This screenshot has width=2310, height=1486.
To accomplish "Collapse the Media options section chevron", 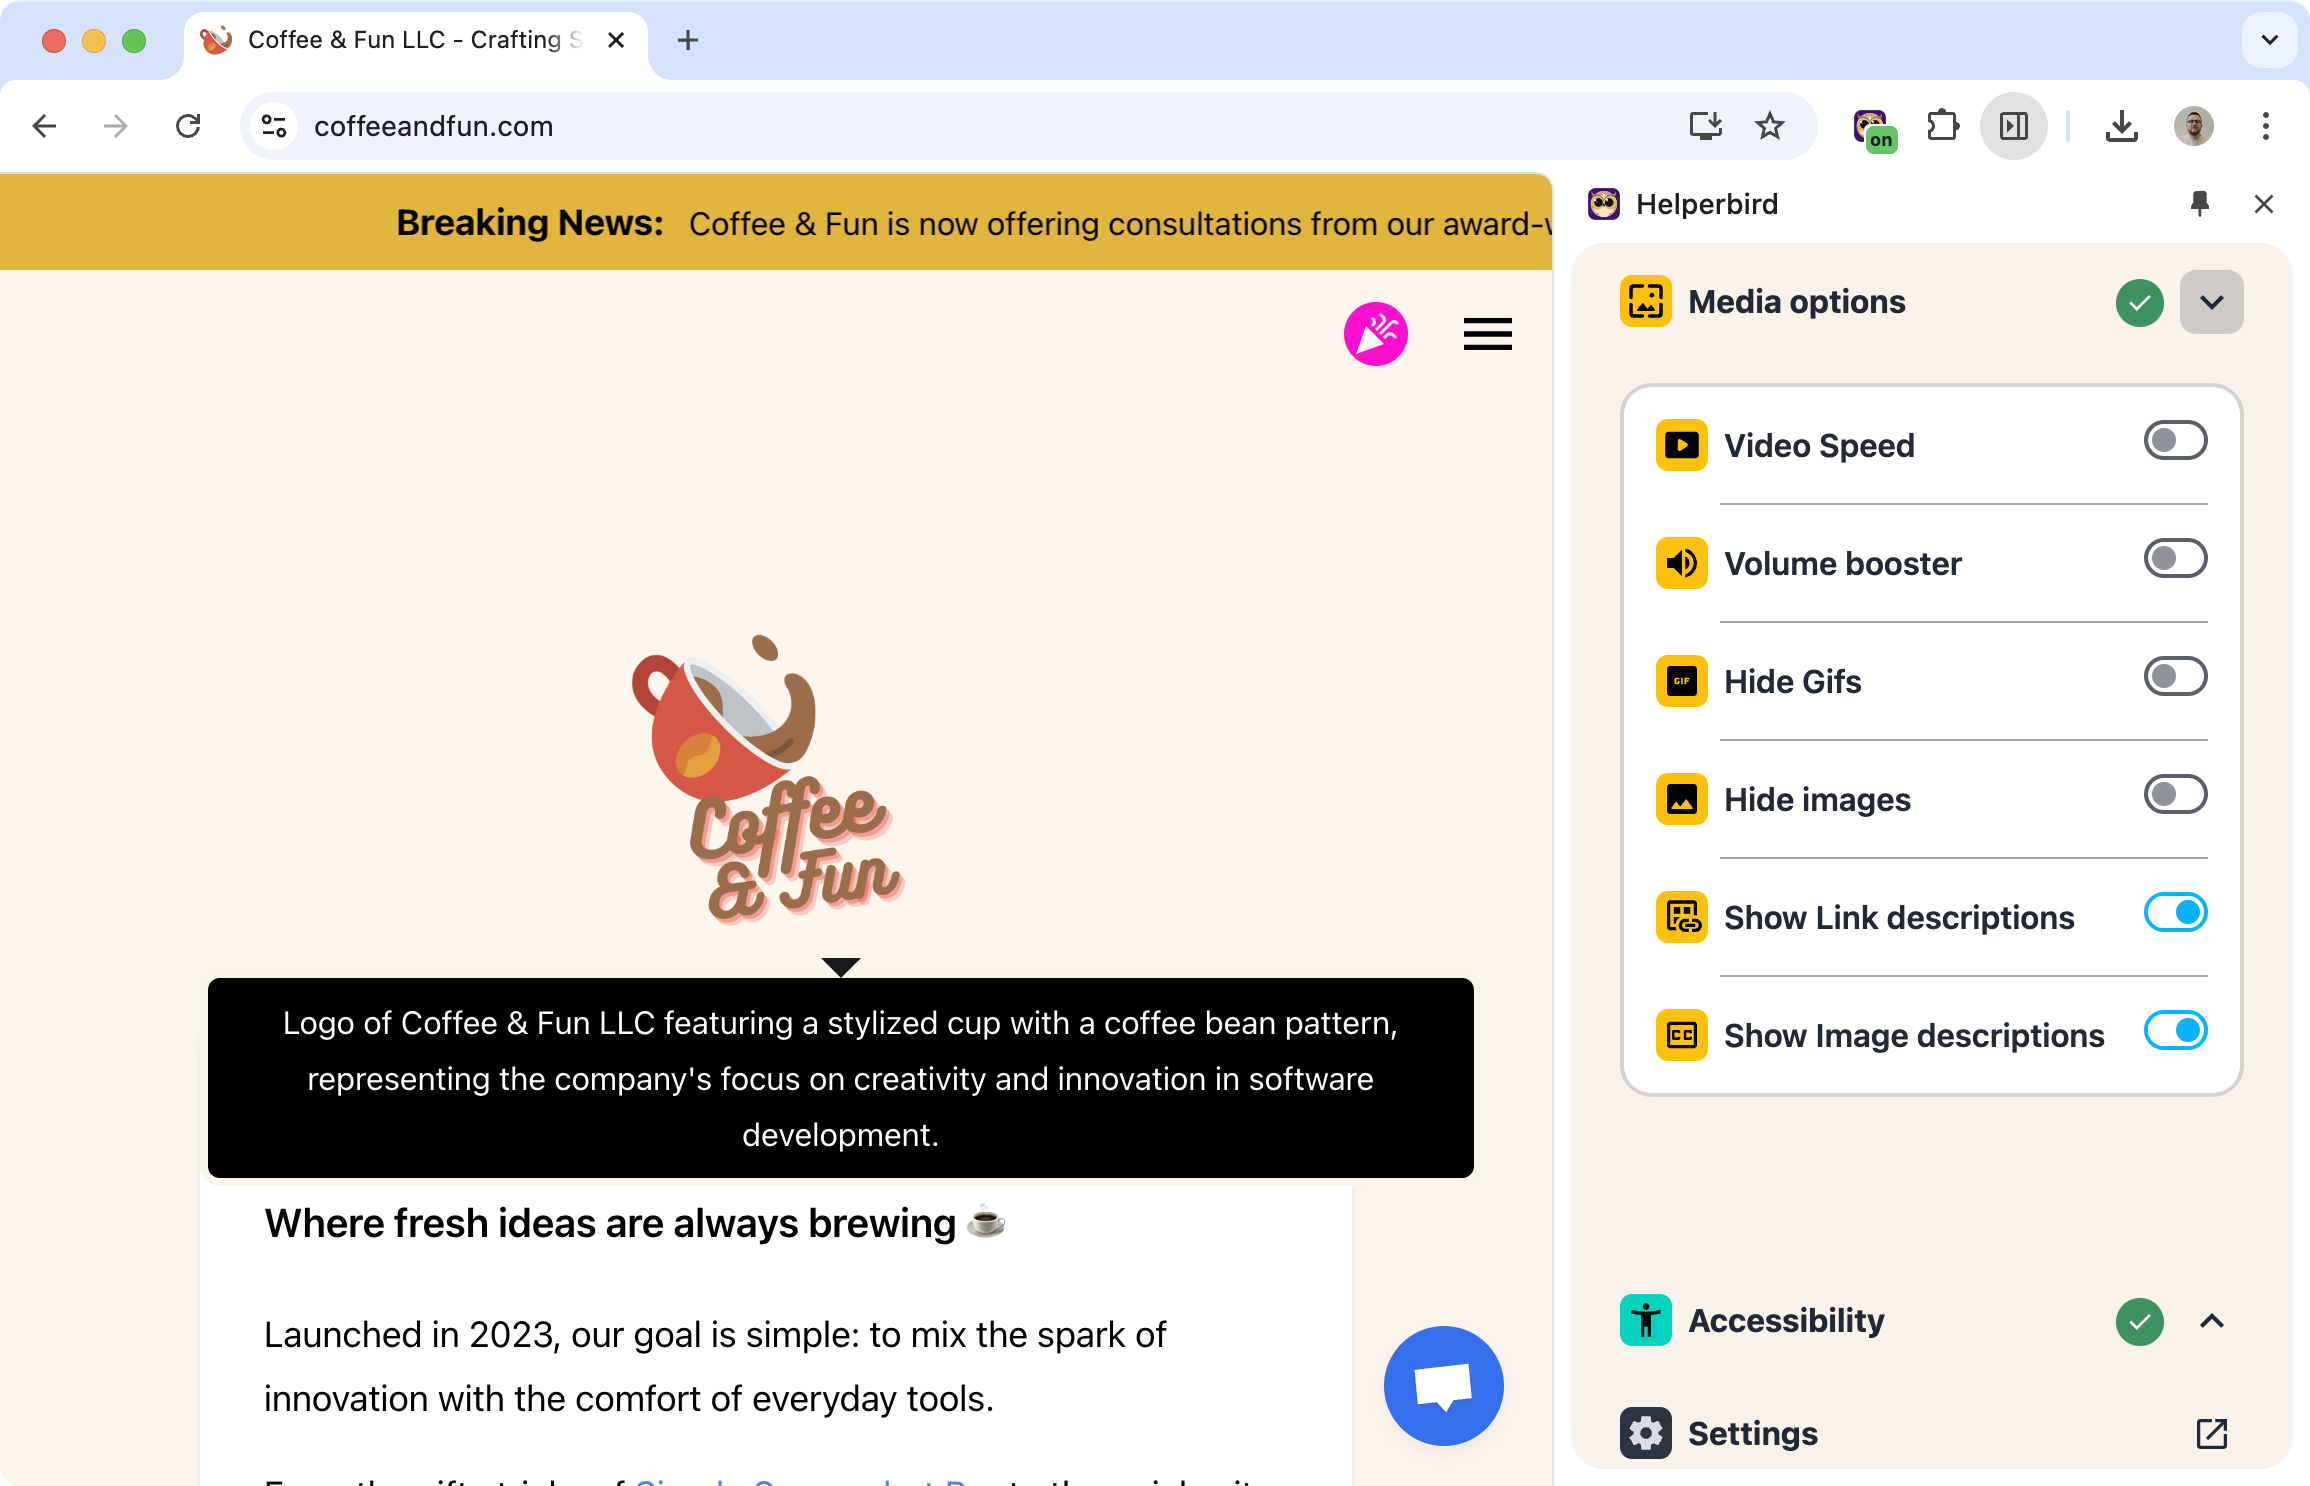I will click(x=2211, y=302).
